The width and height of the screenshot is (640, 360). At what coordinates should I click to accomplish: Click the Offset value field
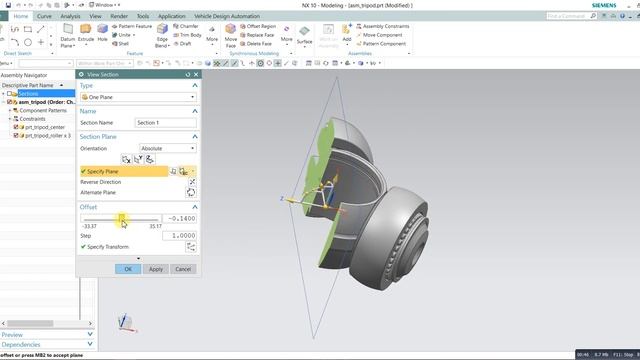pyautogui.click(x=179, y=219)
